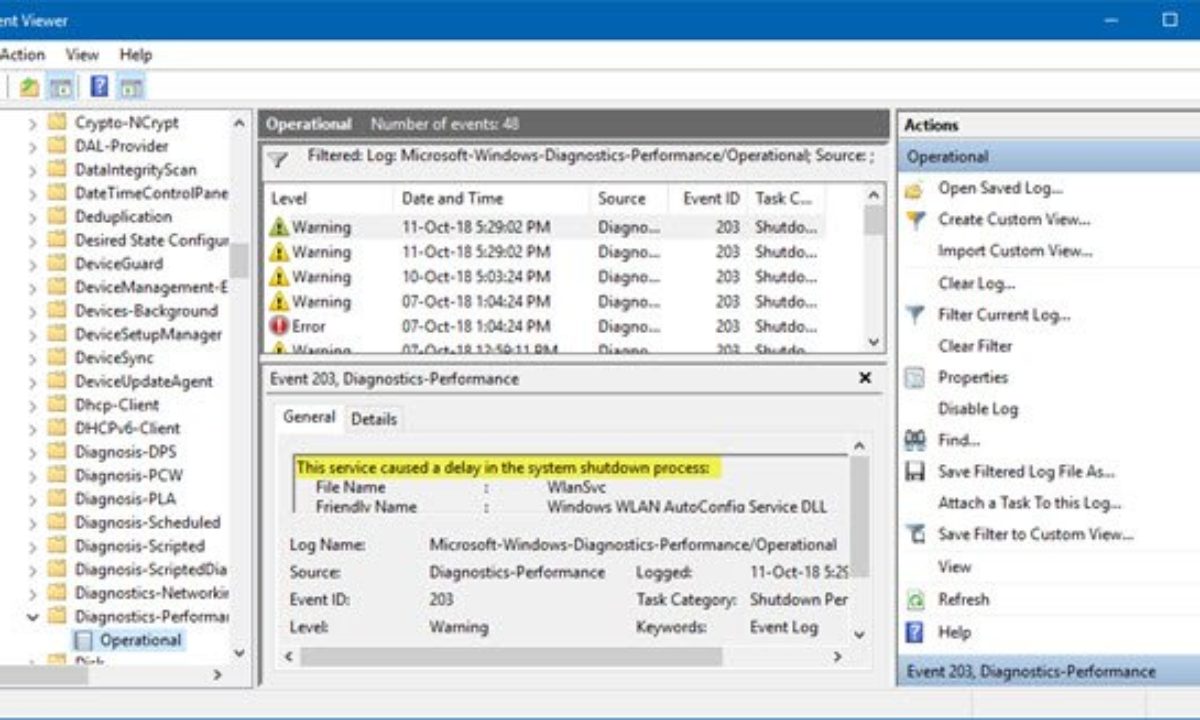Click the filter funnel icon above the event list
This screenshot has width=1200, height=720.
click(x=278, y=160)
